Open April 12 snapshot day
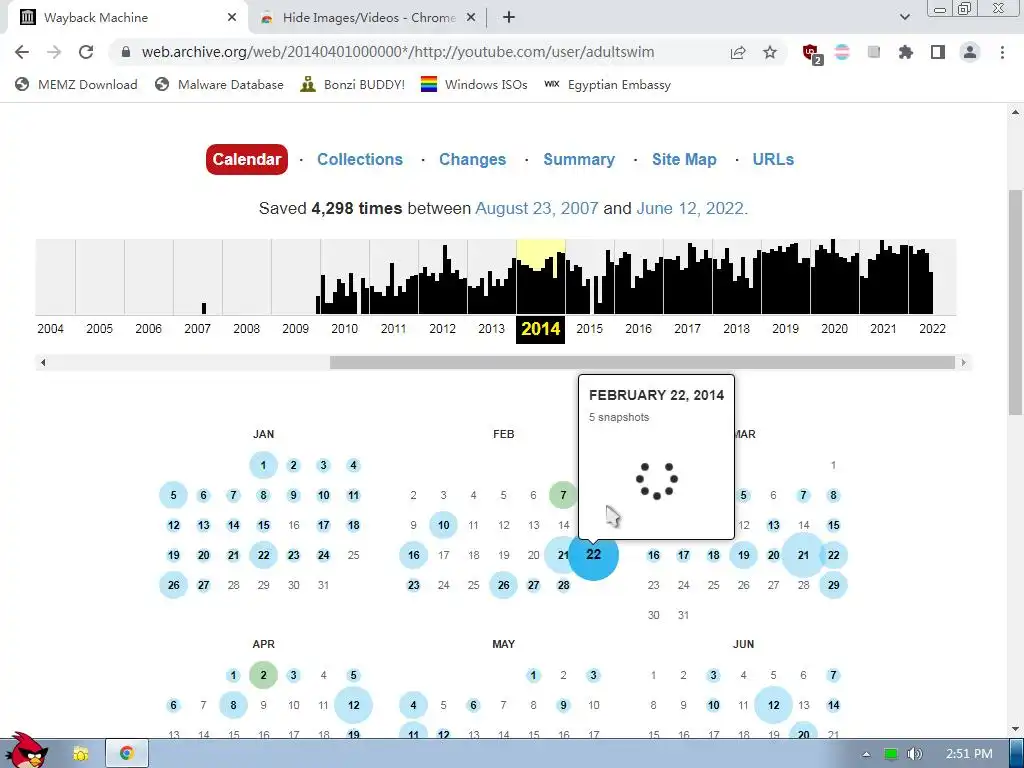The height and width of the screenshot is (768, 1024). pos(353,705)
